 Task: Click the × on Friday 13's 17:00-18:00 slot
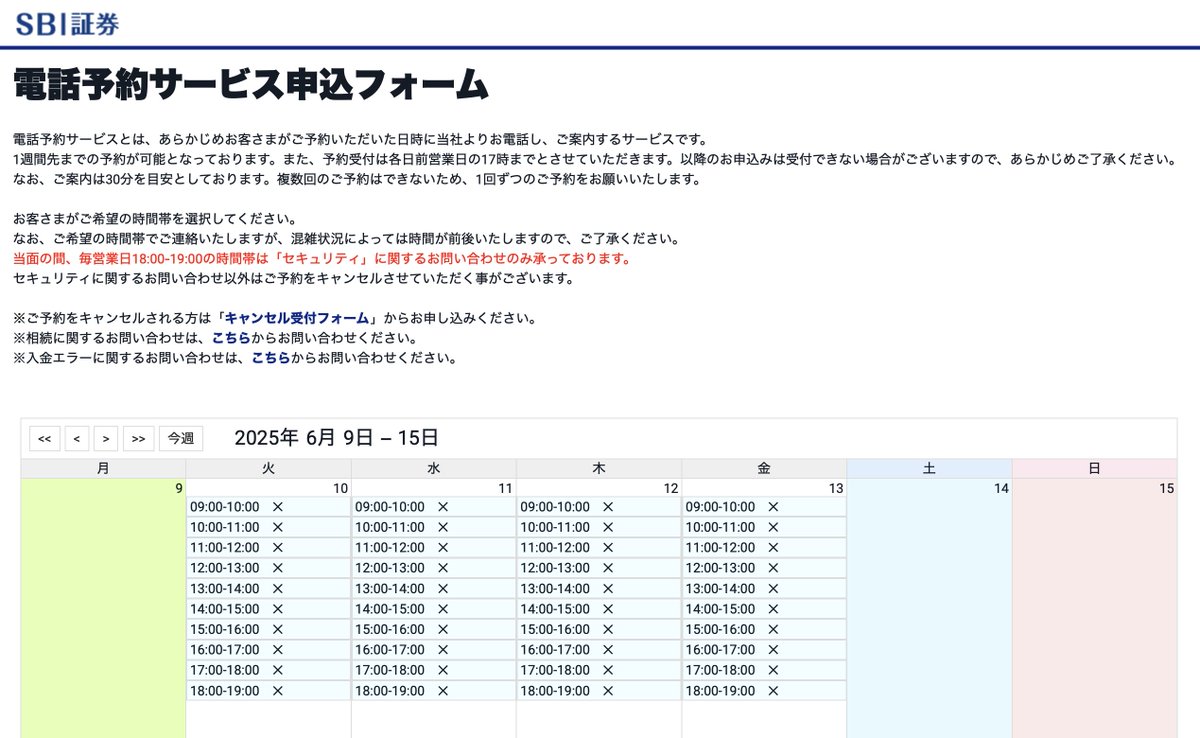point(773,670)
